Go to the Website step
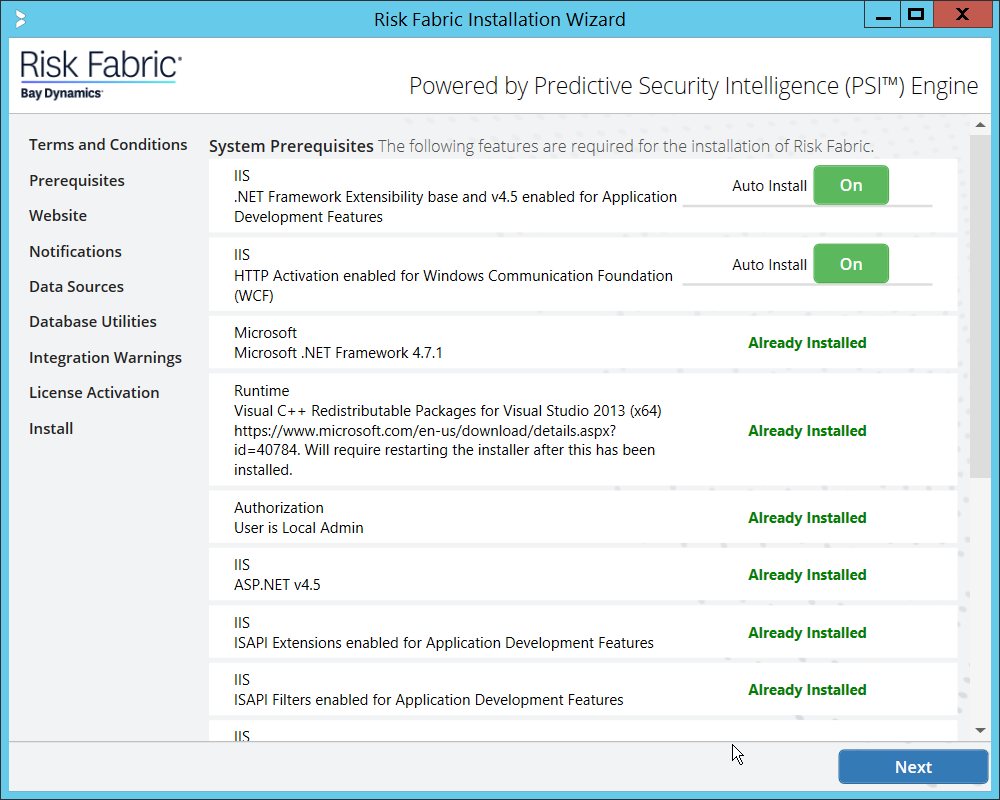Image resolution: width=1000 pixels, height=800 pixels. (58, 216)
